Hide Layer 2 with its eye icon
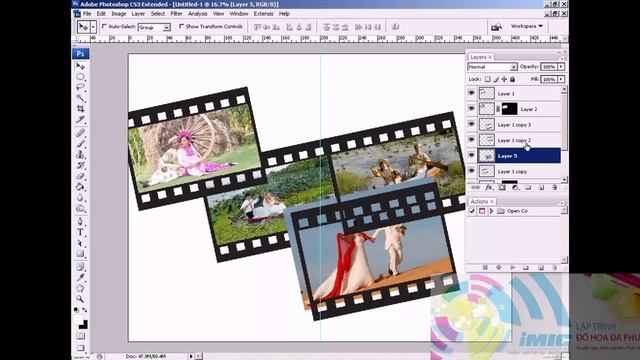Image resolution: width=640 pixels, height=360 pixels. tap(471, 109)
